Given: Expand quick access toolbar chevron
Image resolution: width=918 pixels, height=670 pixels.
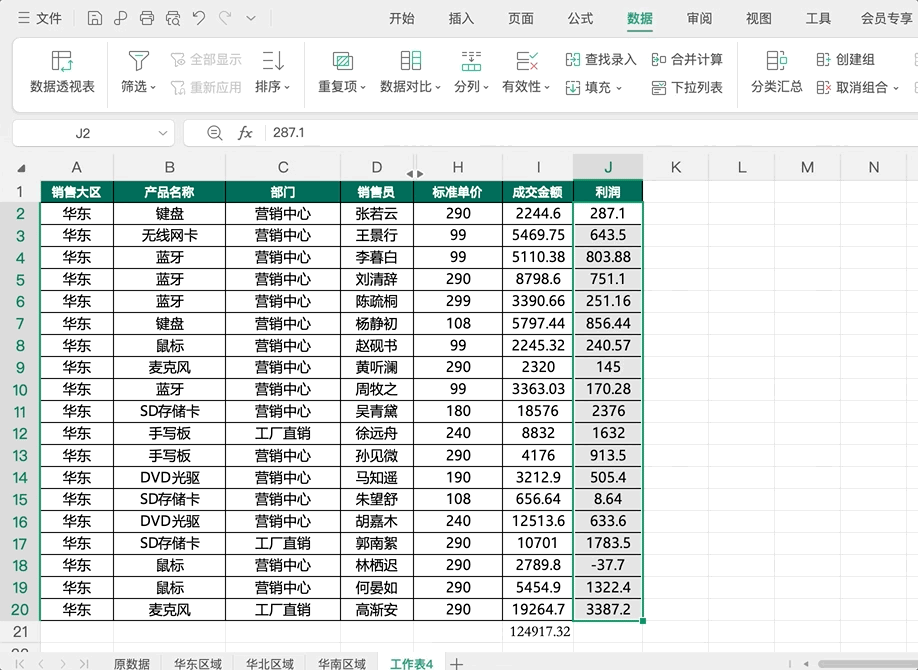Looking at the screenshot, I should click(x=251, y=19).
